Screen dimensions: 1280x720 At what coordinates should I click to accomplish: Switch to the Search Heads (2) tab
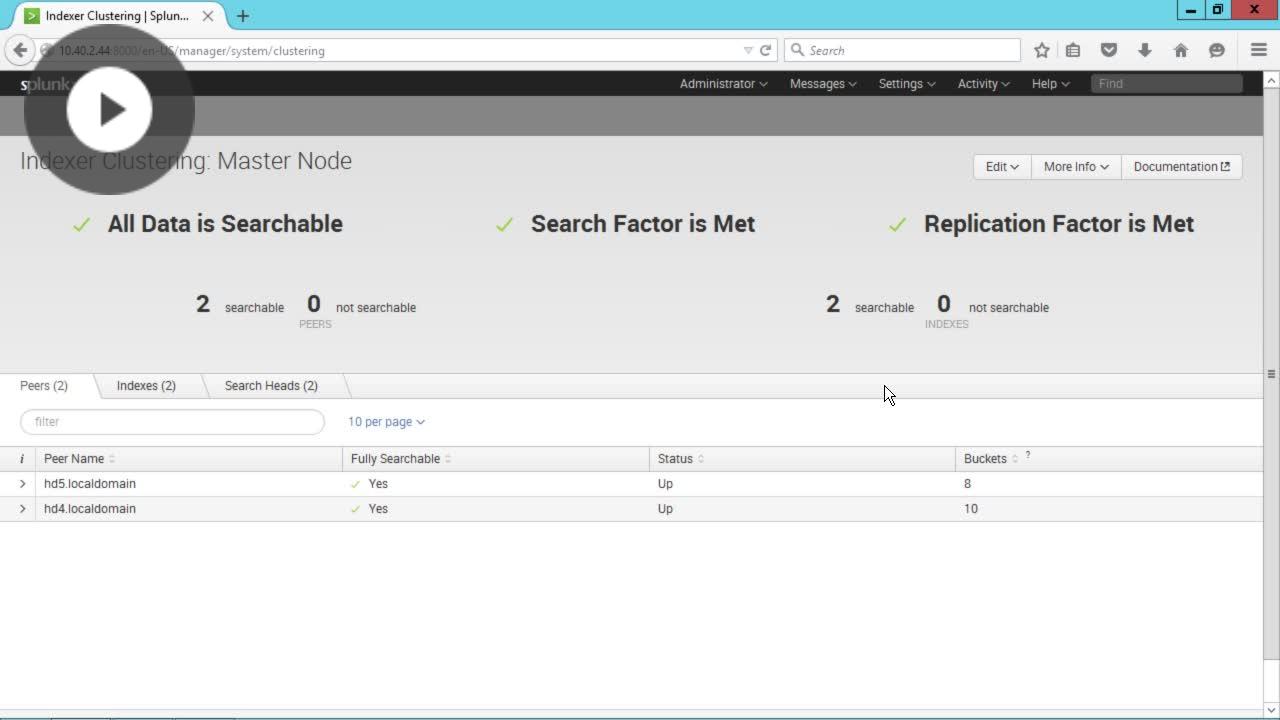[x=271, y=386]
